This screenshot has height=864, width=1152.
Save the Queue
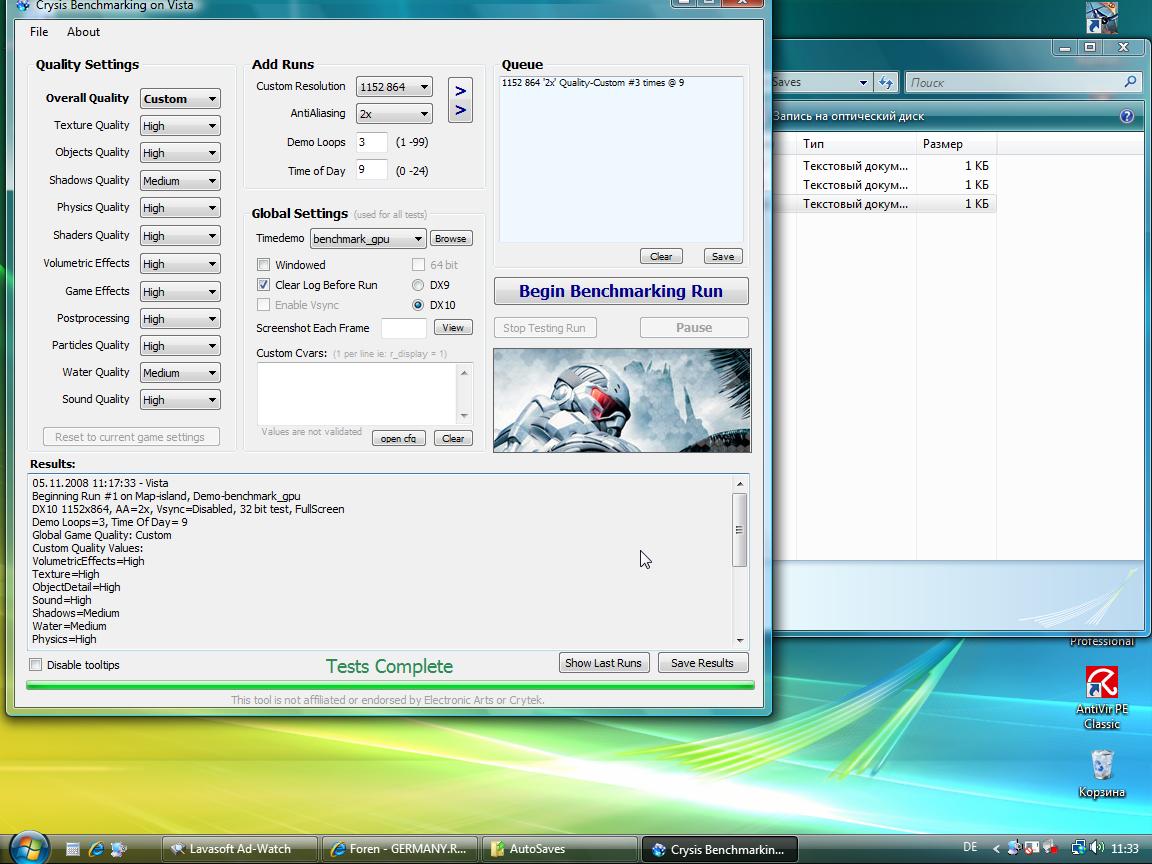pos(722,256)
